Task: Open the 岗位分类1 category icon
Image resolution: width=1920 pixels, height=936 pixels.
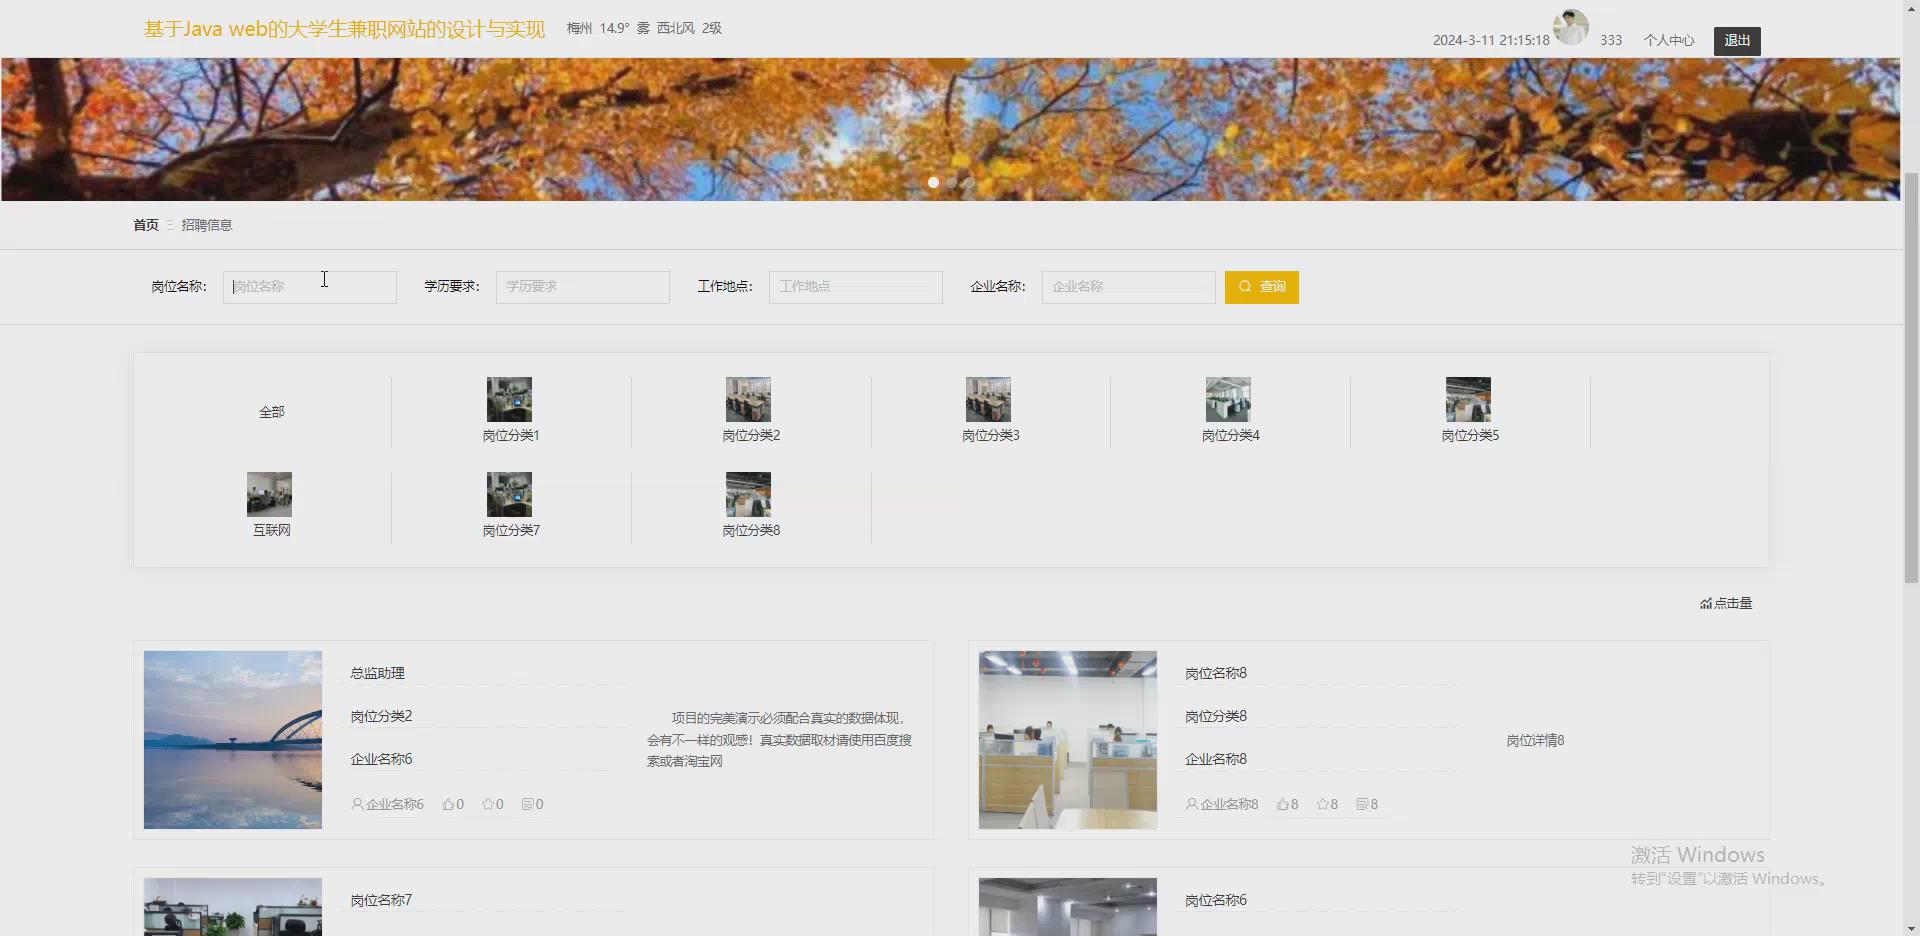Action: (x=509, y=399)
